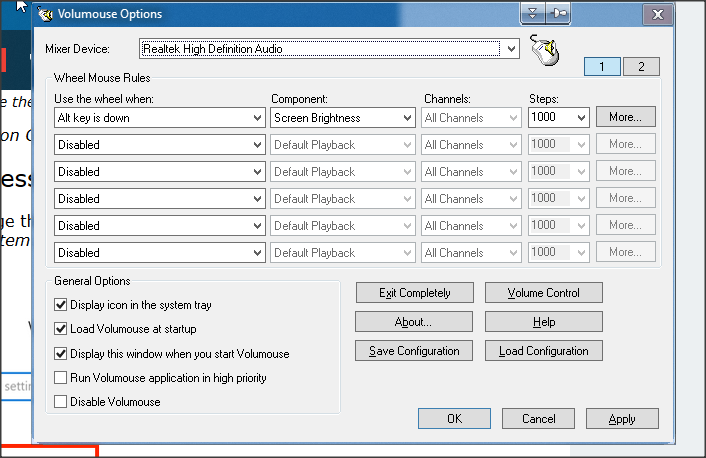Screen dimensions: 706x458
Task: Click the General Options group label
Action: pos(92,281)
